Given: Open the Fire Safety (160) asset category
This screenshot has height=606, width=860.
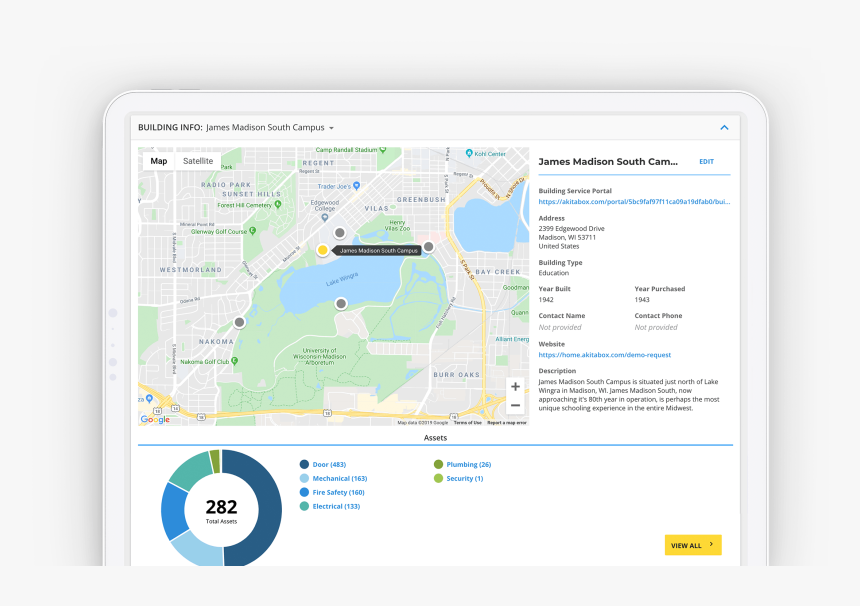Looking at the screenshot, I should pyautogui.click(x=338, y=492).
